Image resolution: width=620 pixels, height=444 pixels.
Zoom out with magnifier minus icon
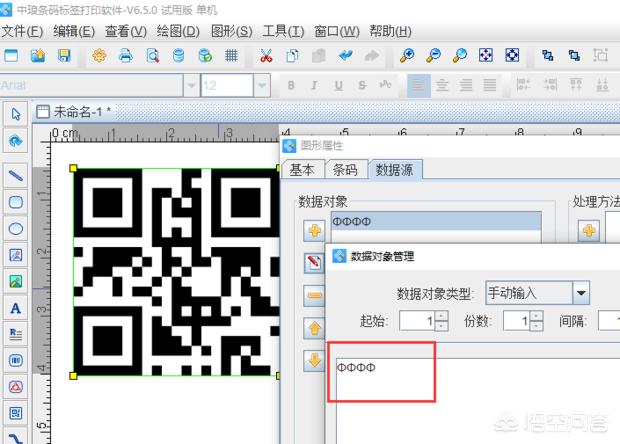point(433,55)
